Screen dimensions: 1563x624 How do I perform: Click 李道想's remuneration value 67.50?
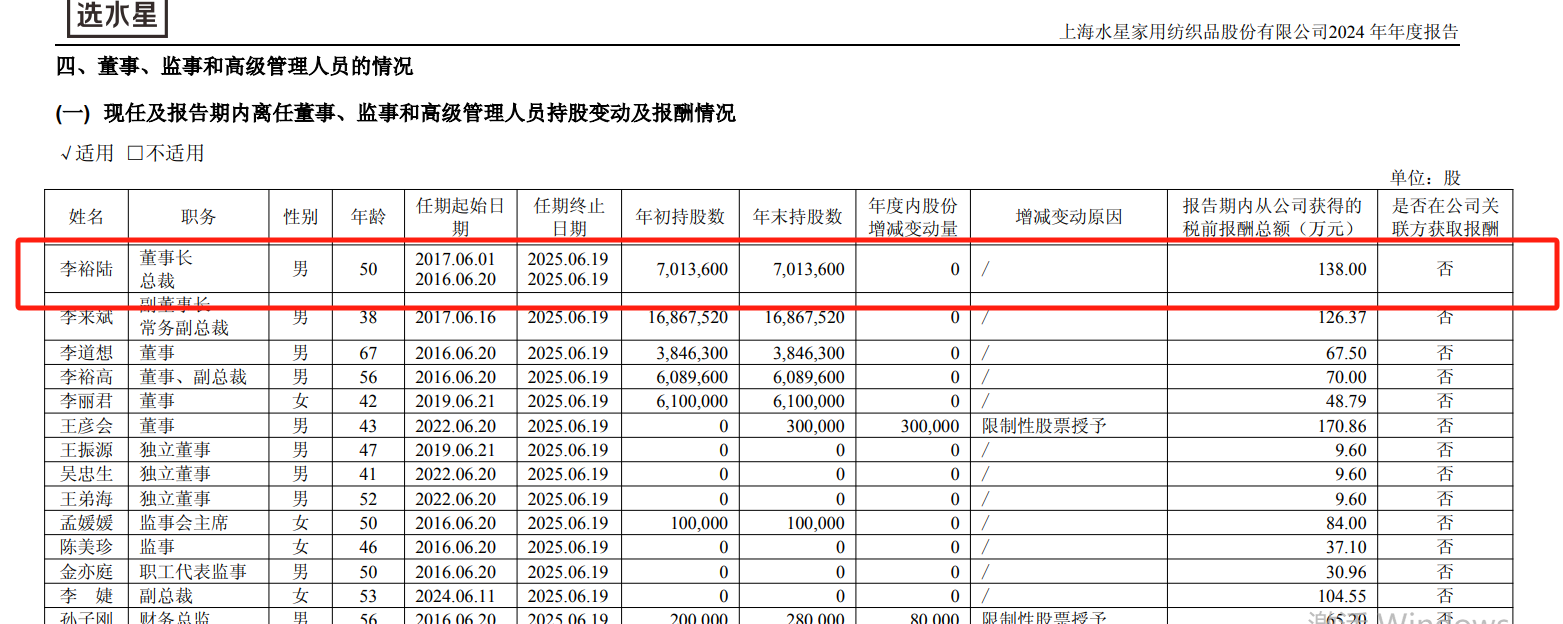tap(1346, 353)
